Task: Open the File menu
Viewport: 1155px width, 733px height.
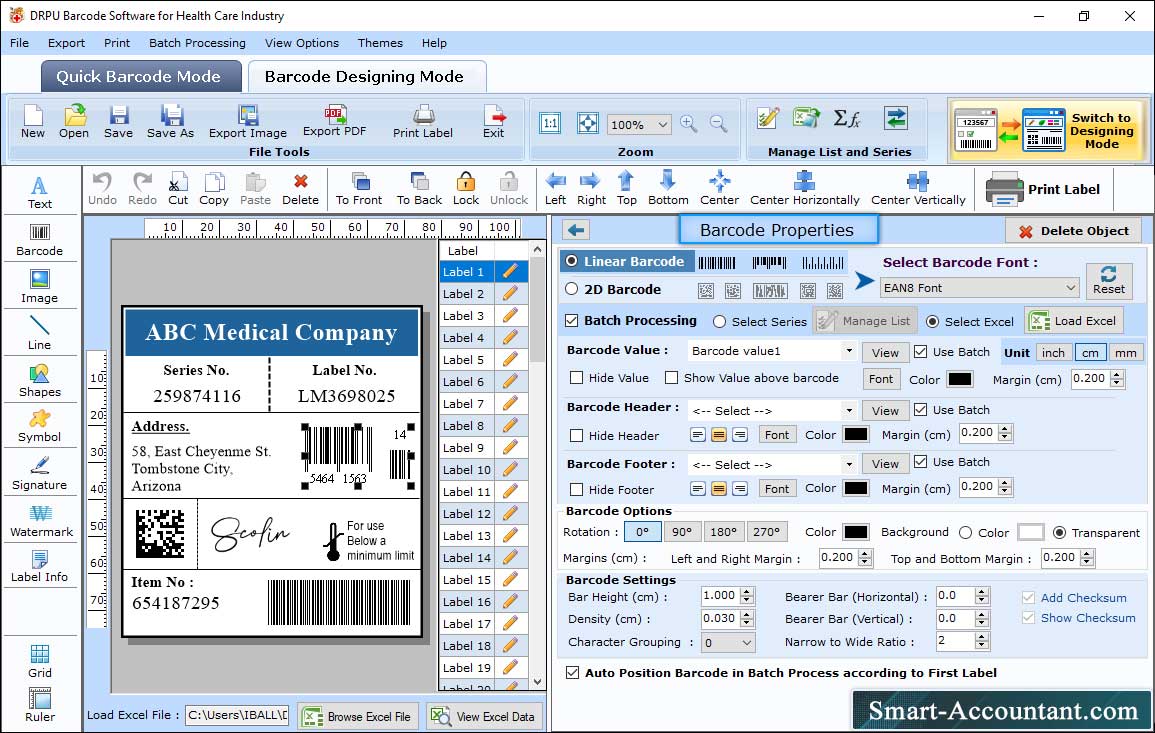Action: (20, 43)
